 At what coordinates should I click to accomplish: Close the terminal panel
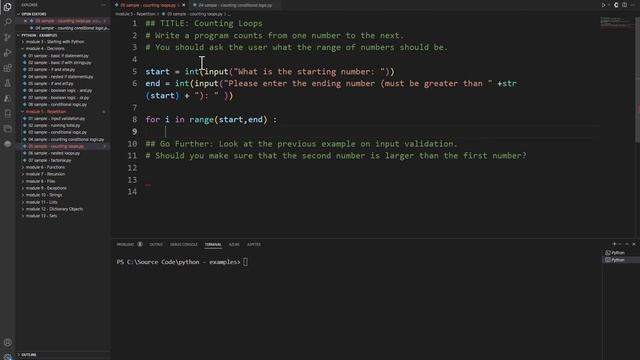pyautogui.click(x=634, y=244)
